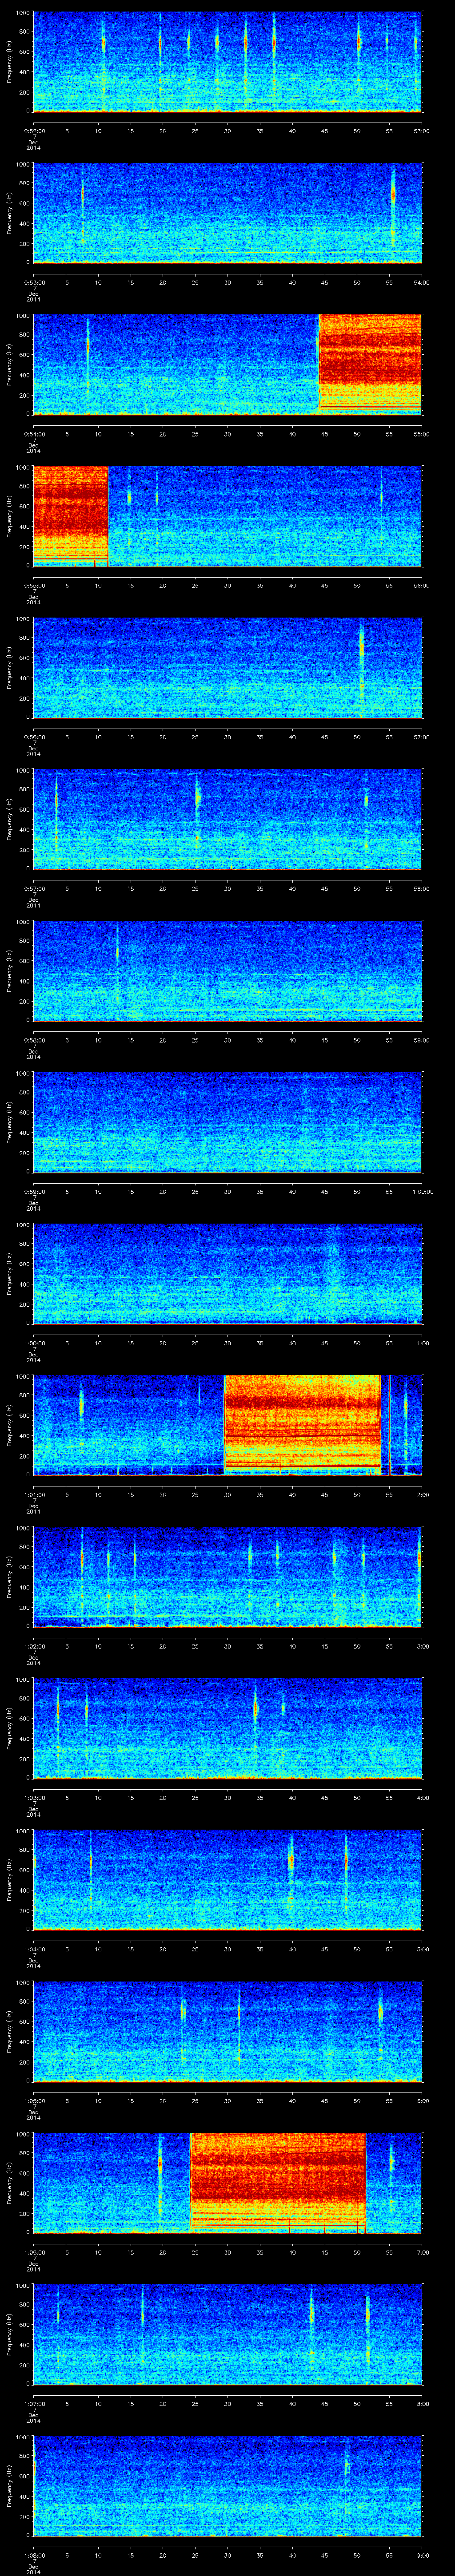Select the red noise block starting the 0:55:00 panel

[x=70, y=514]
